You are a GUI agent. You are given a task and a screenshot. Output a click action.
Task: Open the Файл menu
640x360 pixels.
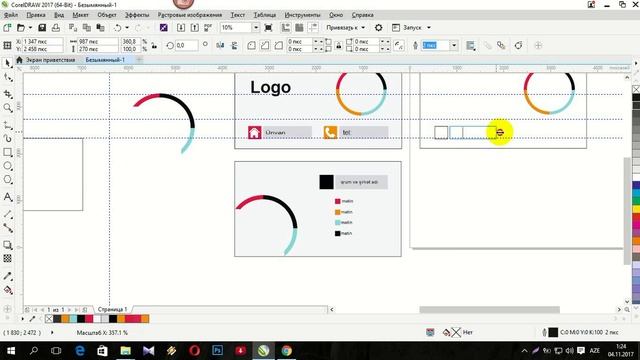click(x=11, y=15)
